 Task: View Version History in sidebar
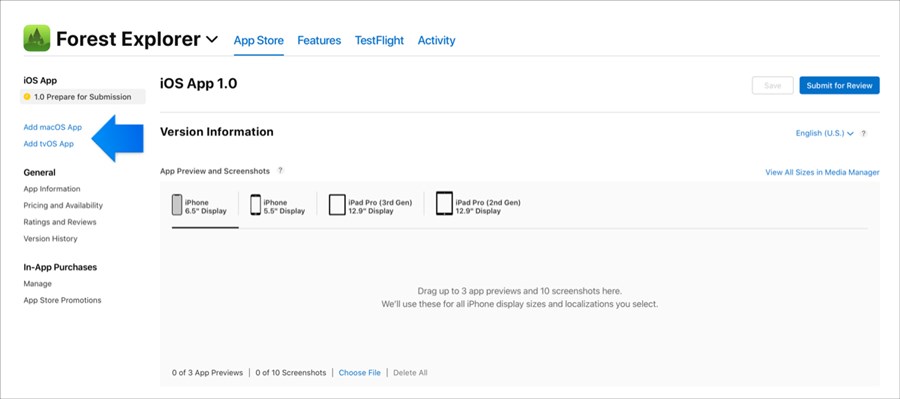(x=51, y=239)
